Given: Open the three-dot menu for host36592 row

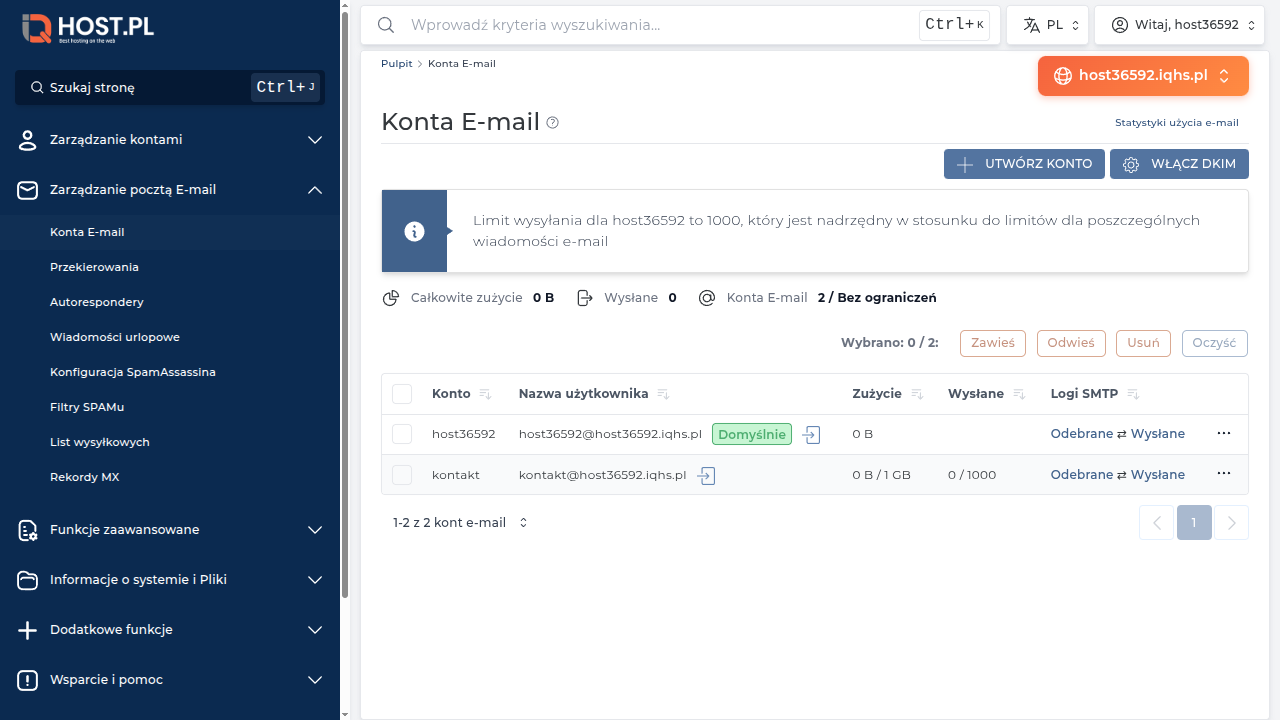Looking at the screenshot, I should click(x=1223, y=433).
